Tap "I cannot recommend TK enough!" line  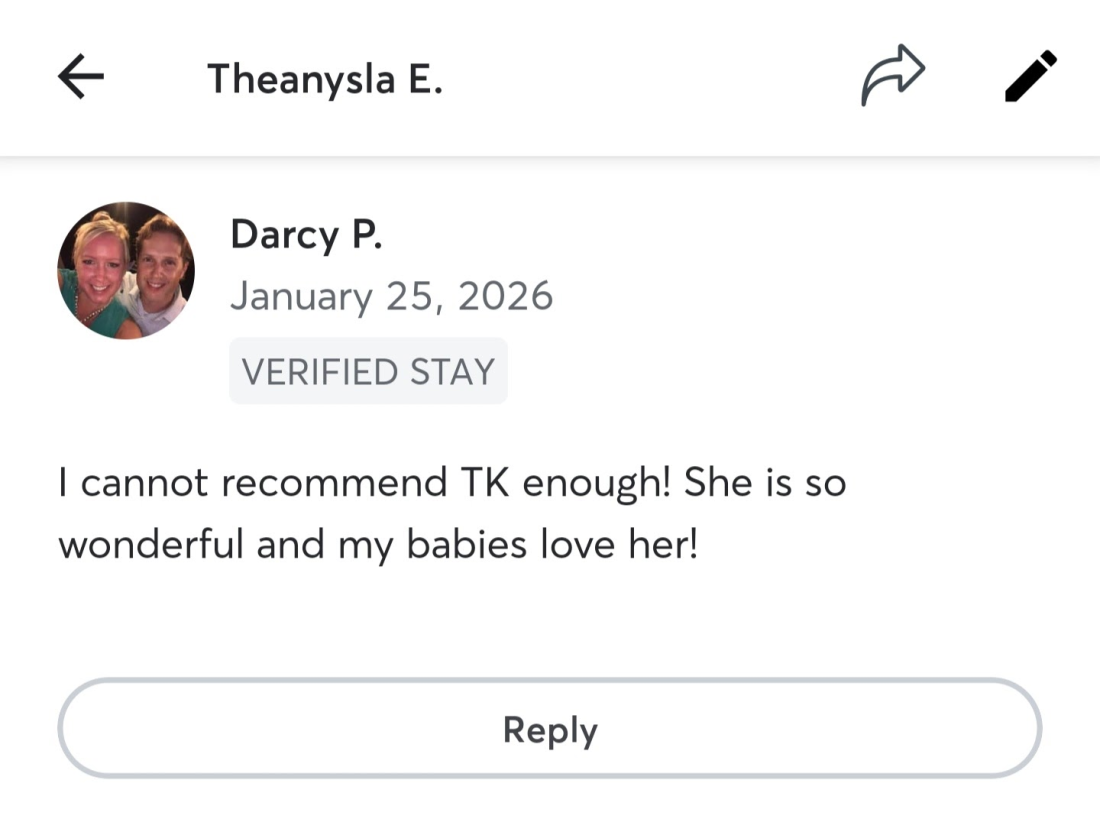pos(368,483)
